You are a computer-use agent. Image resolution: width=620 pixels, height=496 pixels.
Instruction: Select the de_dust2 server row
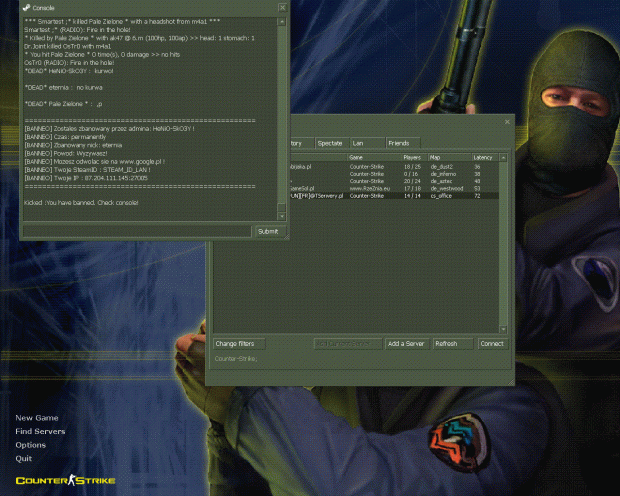click(394, 167)
